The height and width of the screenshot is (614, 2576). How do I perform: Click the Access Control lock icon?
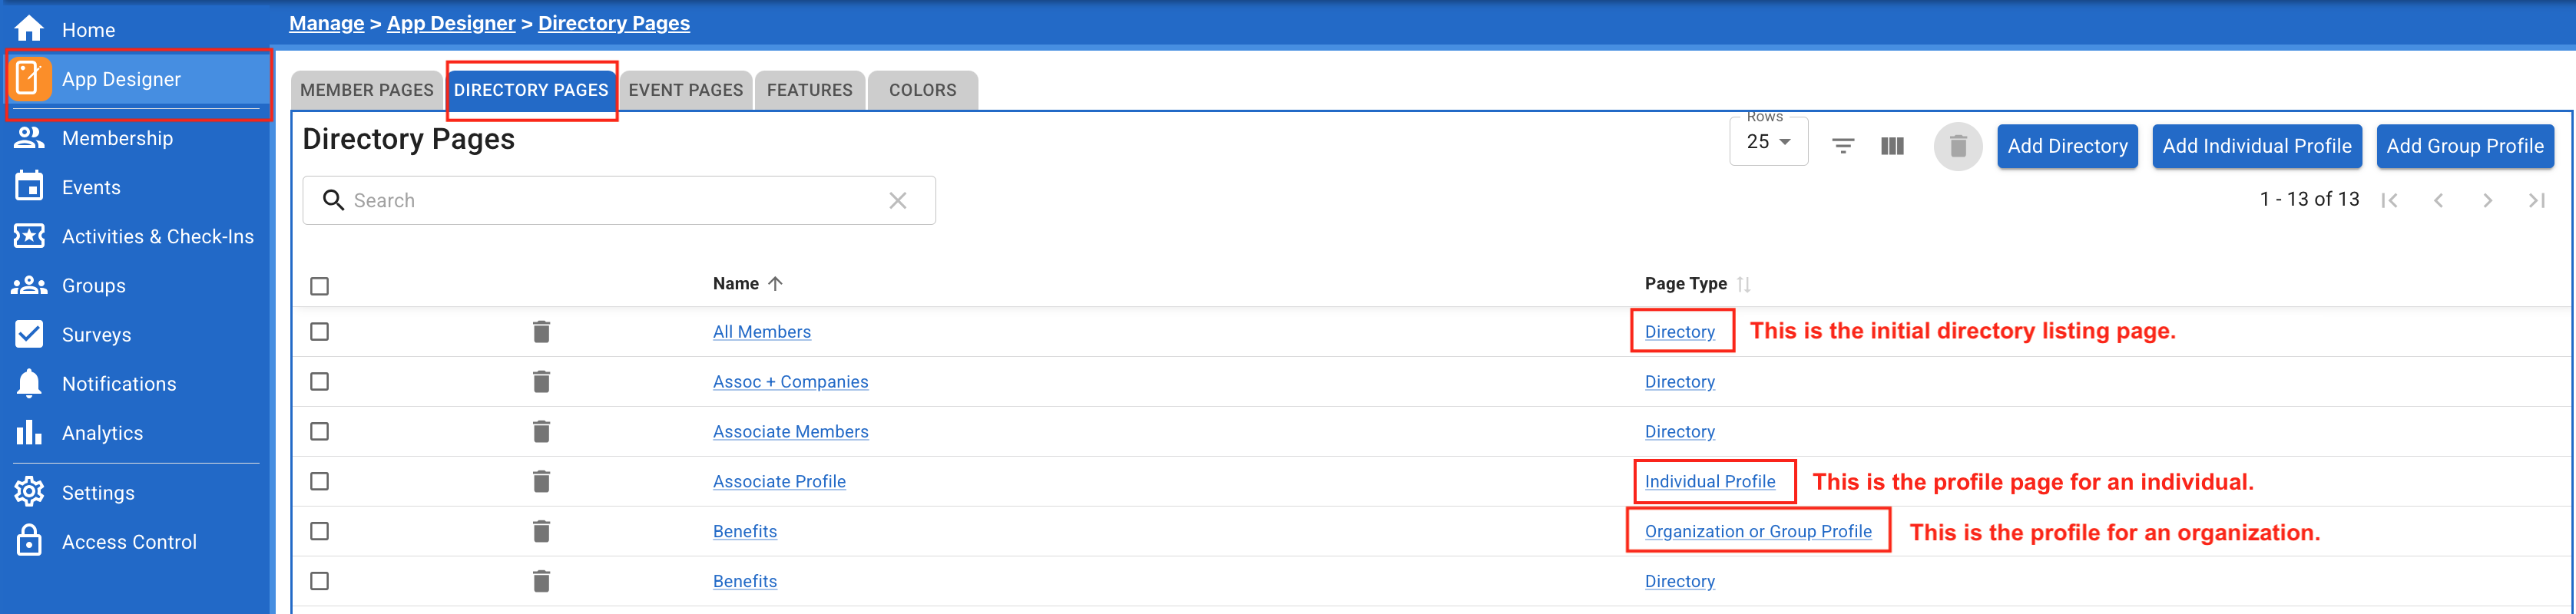pyautogui.click(x=29, y=541)
